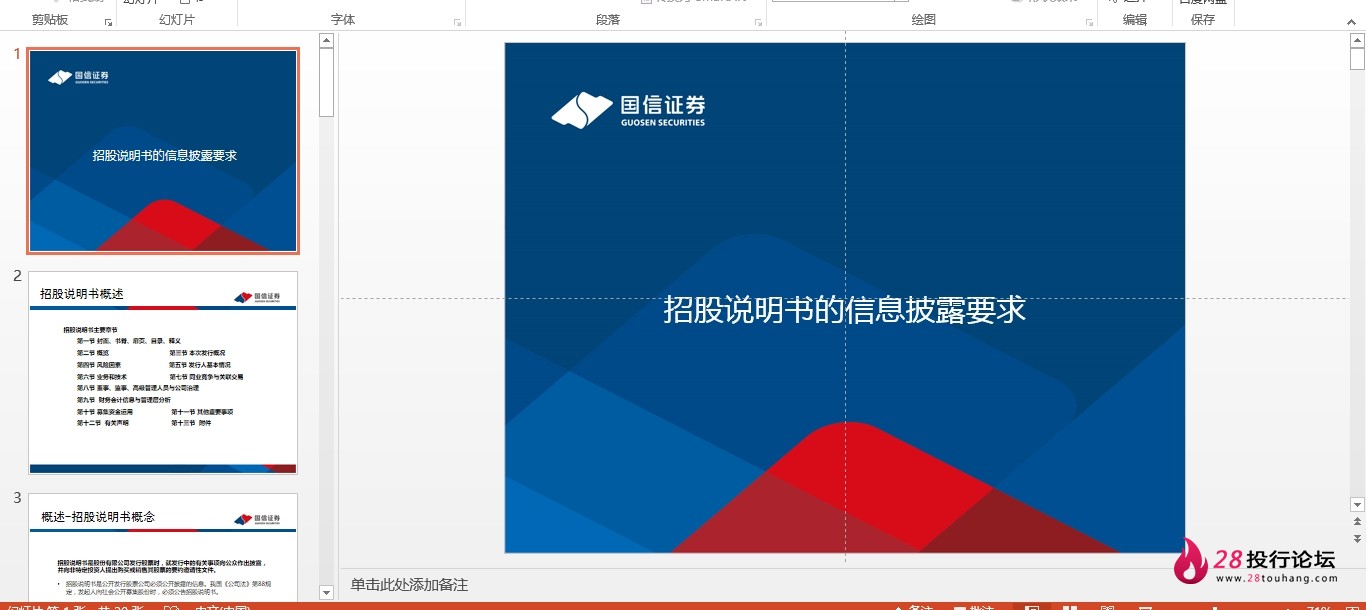Go to previous slide via double-up arrow

tap(1357, 521)
